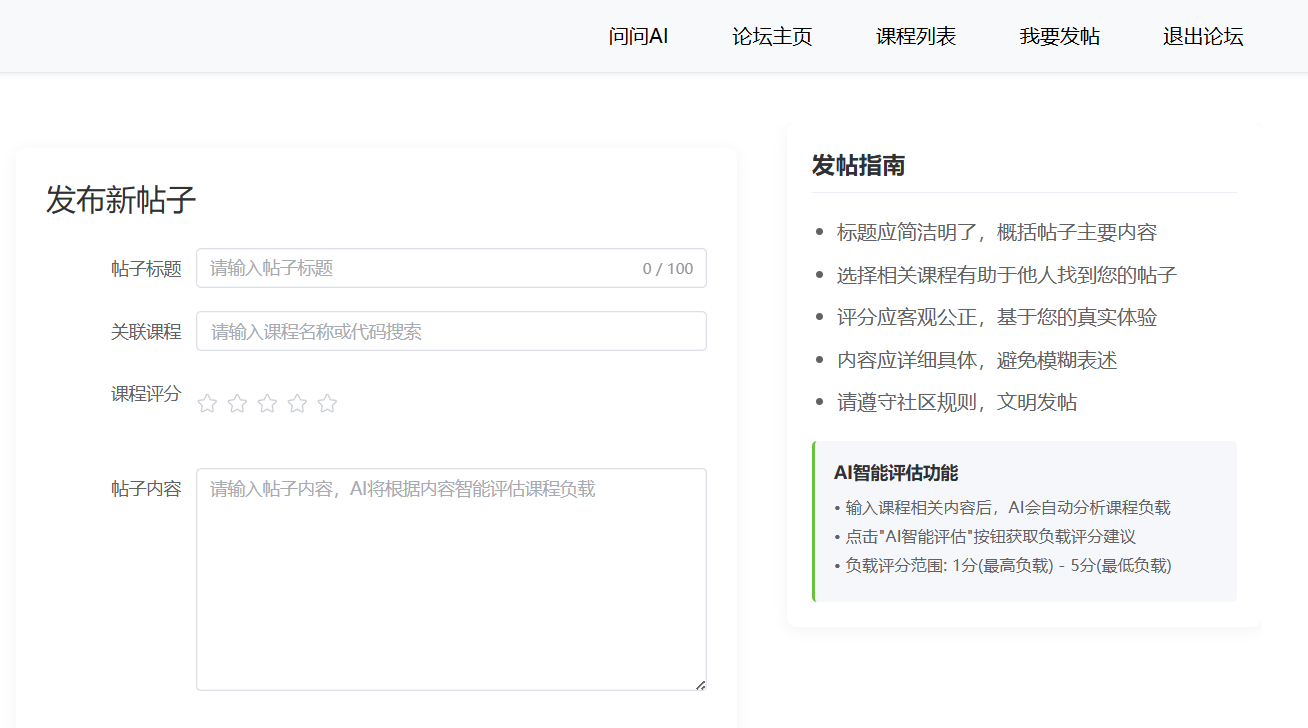
Task: Go to 论坛主页 in the navigation bar
Action: (x=772, y=36)
